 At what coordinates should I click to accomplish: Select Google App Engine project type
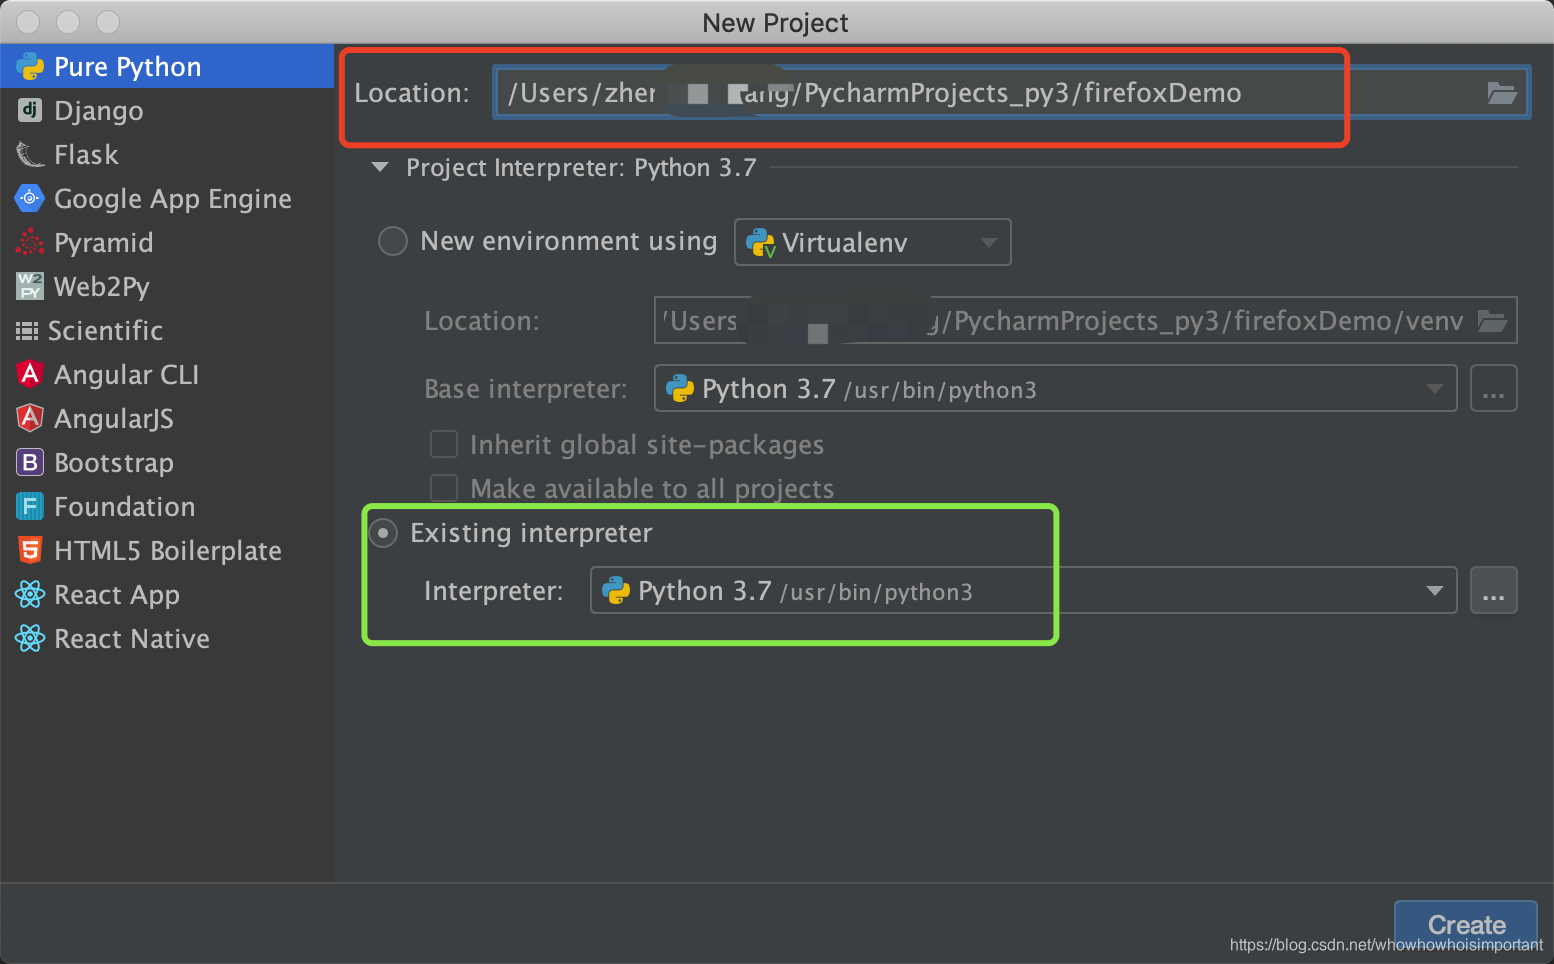29,198
